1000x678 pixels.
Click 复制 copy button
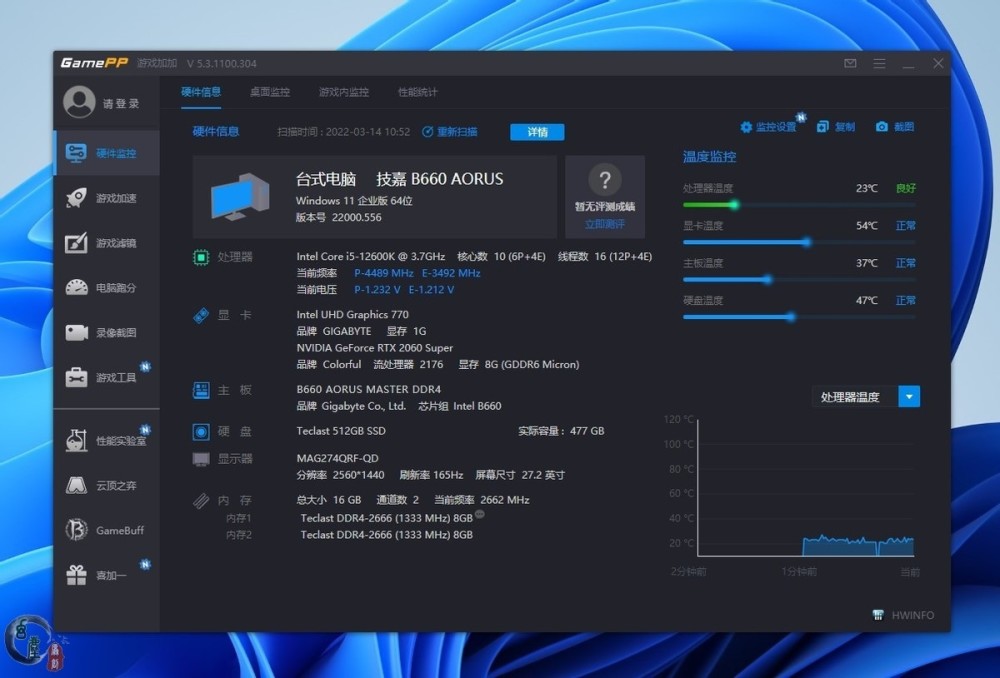point(835,127)
